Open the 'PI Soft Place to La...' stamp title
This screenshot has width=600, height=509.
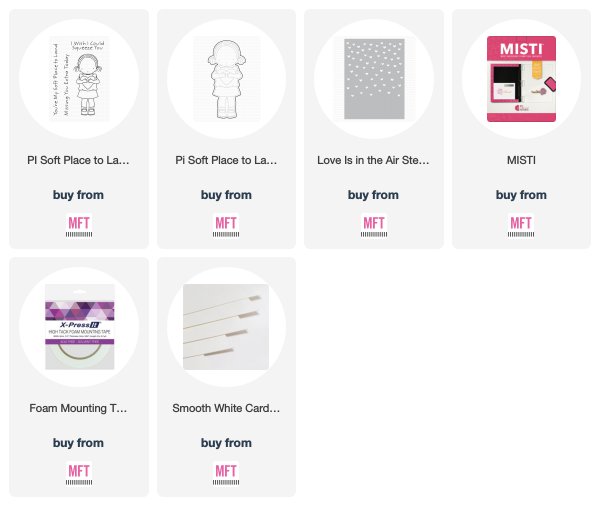point(78,160)
